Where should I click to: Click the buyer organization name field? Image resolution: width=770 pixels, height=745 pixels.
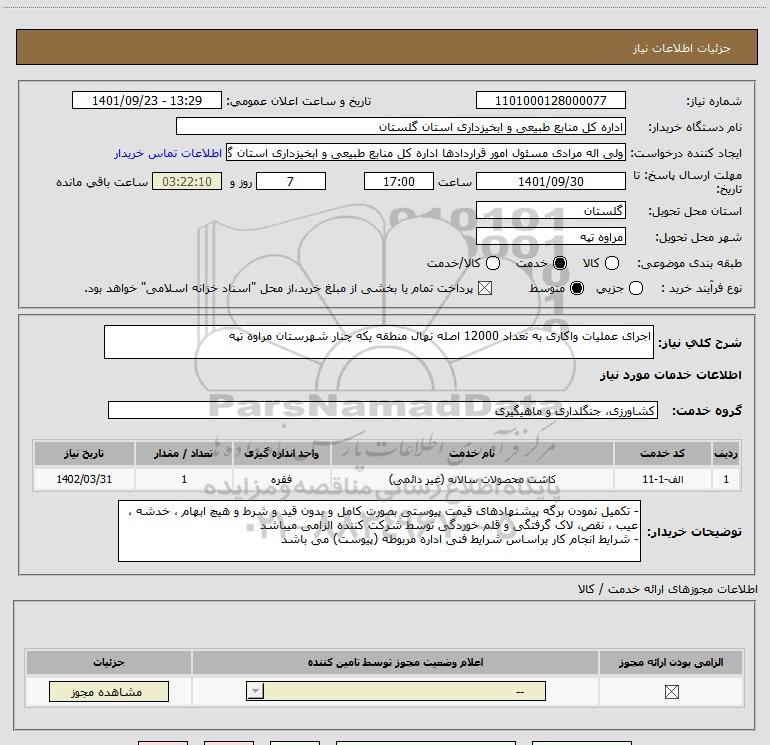401,126
